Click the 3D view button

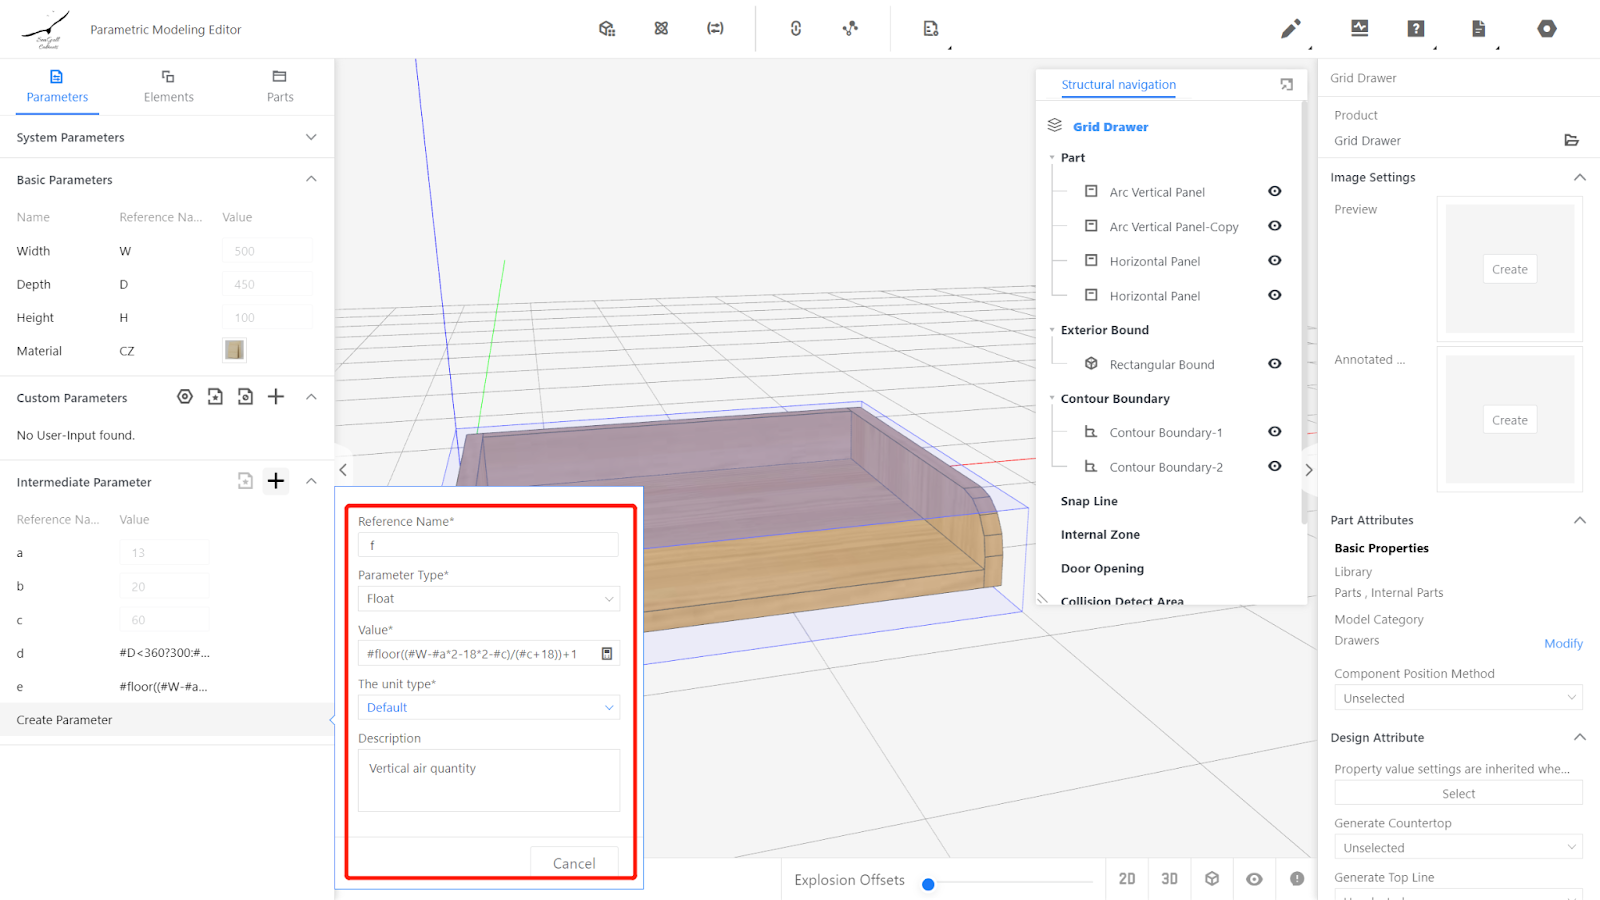pos(1169,879)
